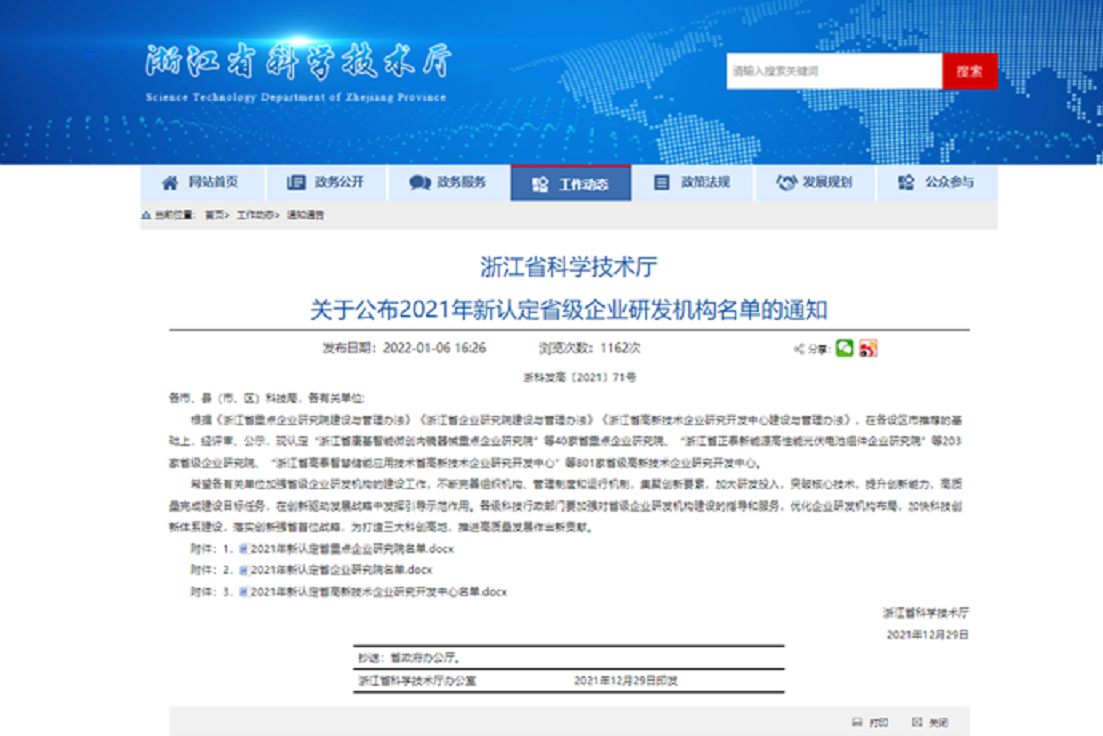Click the icon beside 公众参与
1103x736 pixels.
pos(904,182)
